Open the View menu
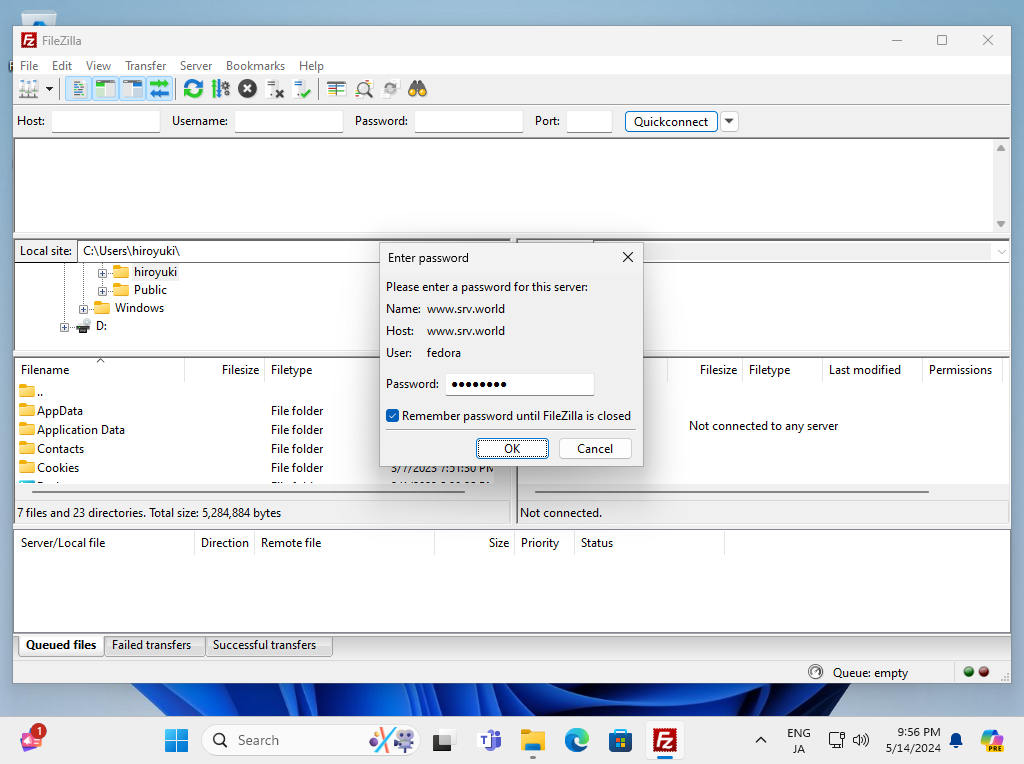This screenshot has width=1024, height=764. point(99,66)
